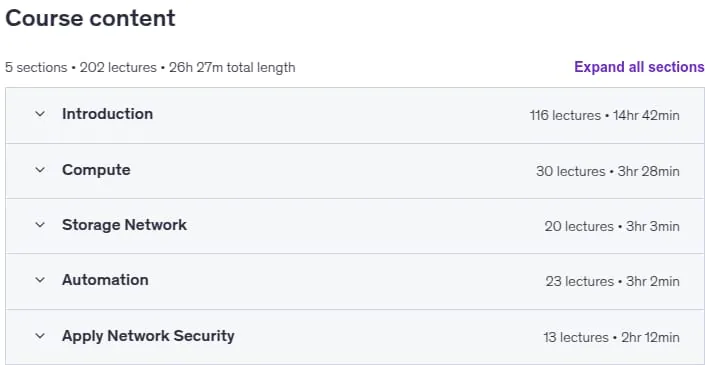Click the 5 sections summary text
This screenshot has height=365, width=705.
click(x=36, y=67)
